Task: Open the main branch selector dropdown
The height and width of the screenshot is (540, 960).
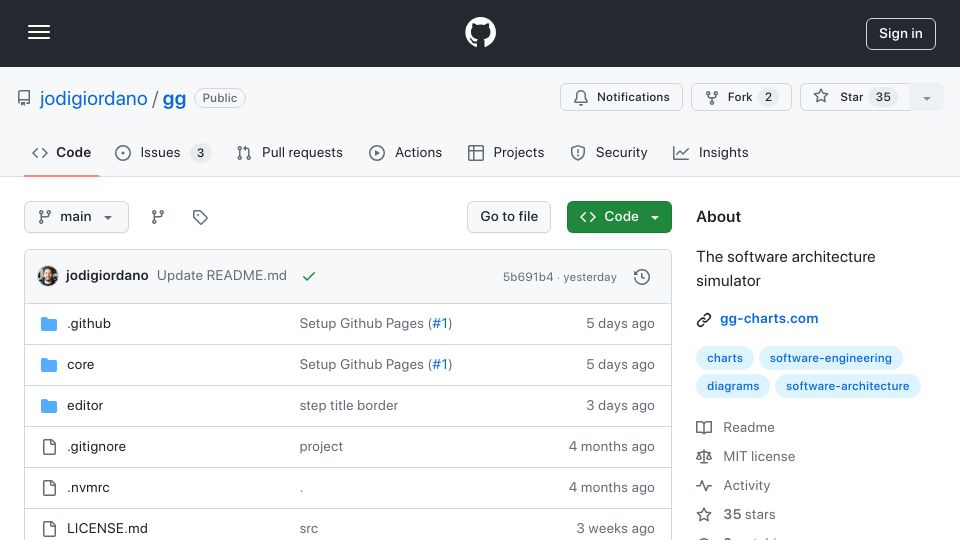Action: tap(77, 217)
